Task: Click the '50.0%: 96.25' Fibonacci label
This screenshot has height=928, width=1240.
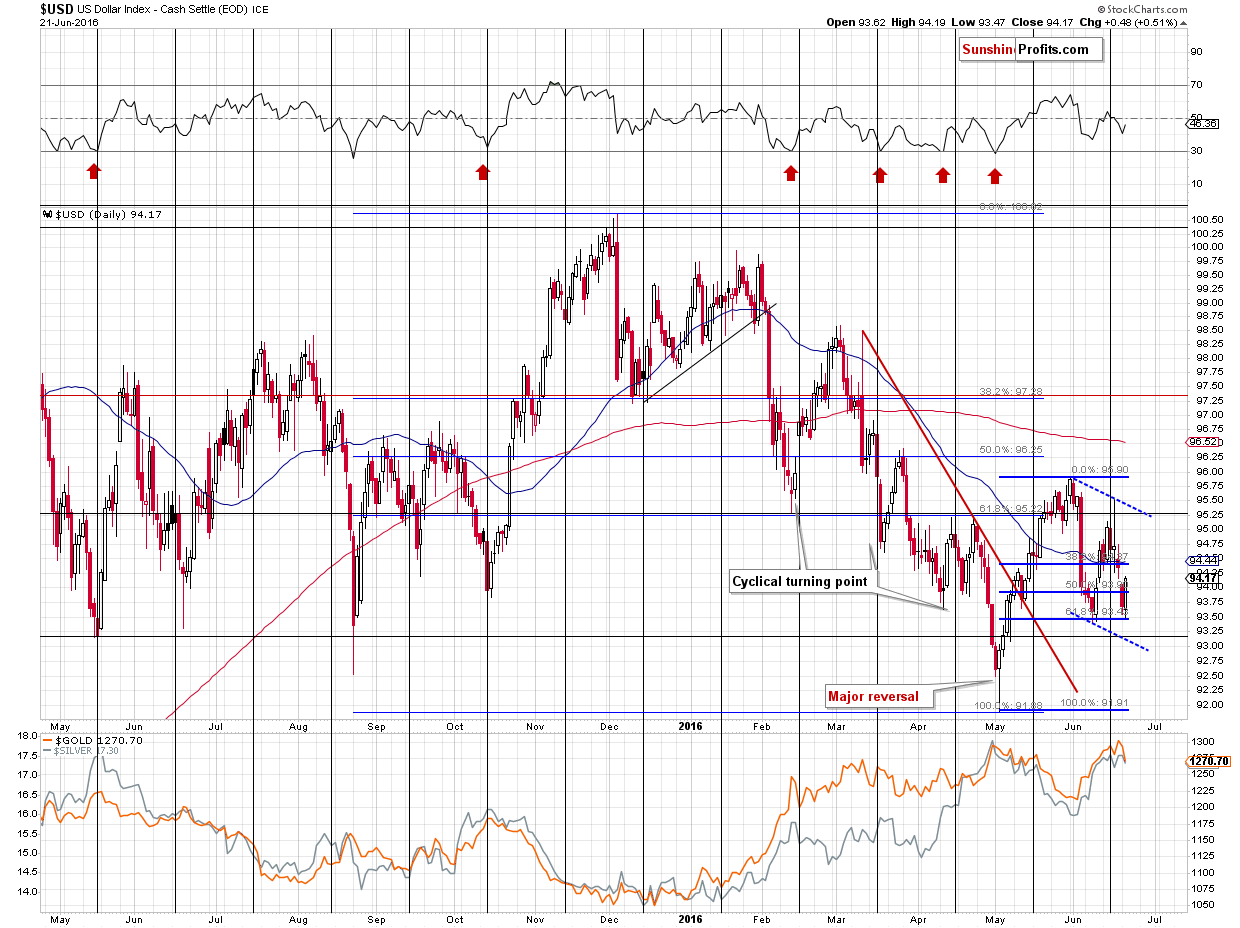Action: click(x=1009, y=450)
